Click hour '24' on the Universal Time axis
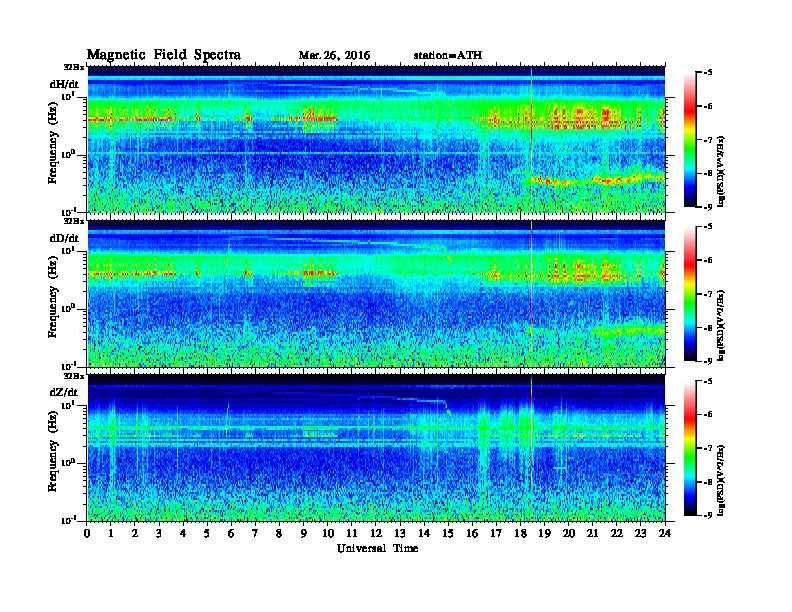792x612 pixels. pyautogui.click(x=665, y=534)
